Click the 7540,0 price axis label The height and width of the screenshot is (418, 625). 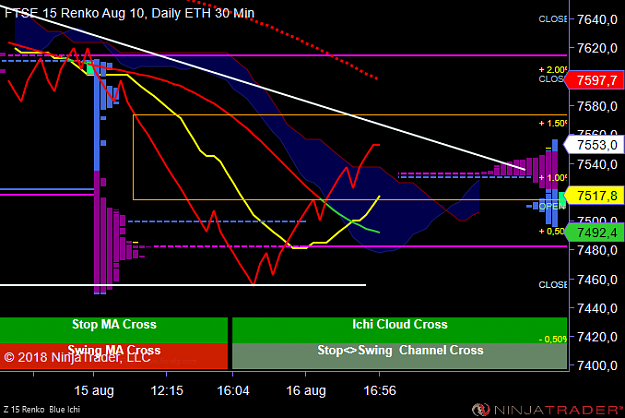(x=597, y=164)
